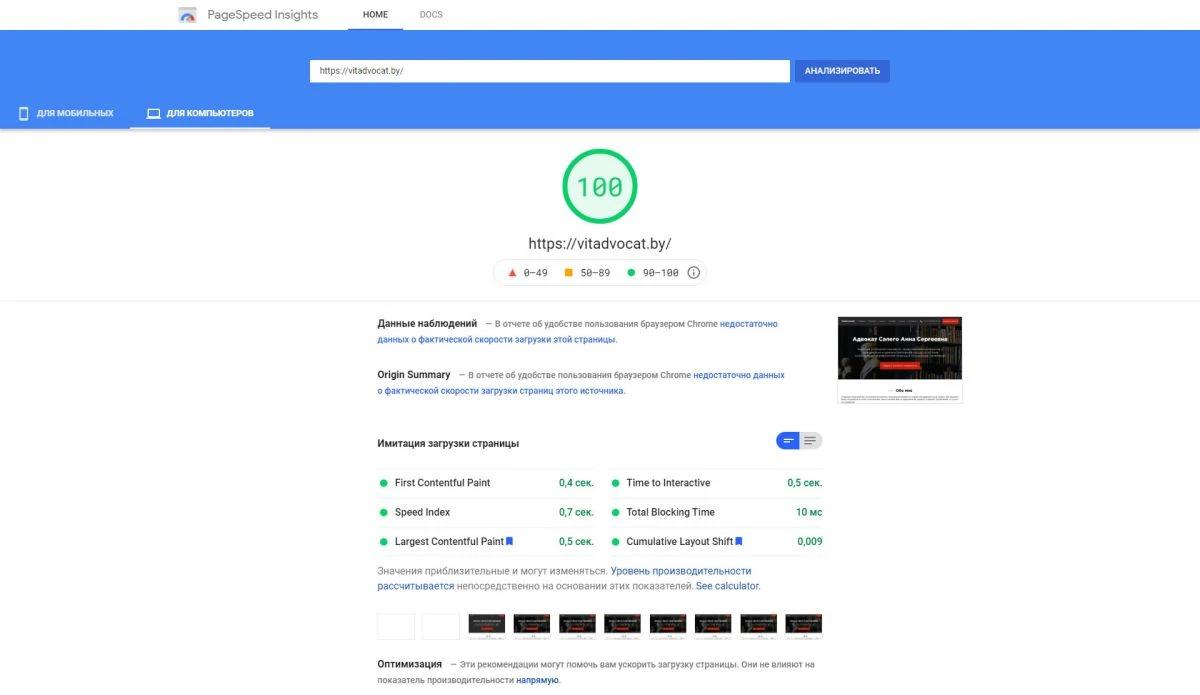Screen dimensions: 1200x695
Task: Switch metrics to compact view toggle
Action: tap(788, 441)
